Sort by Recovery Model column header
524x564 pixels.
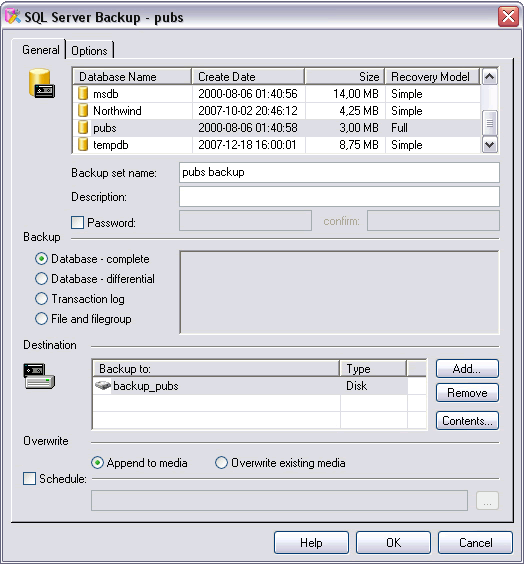432,77
